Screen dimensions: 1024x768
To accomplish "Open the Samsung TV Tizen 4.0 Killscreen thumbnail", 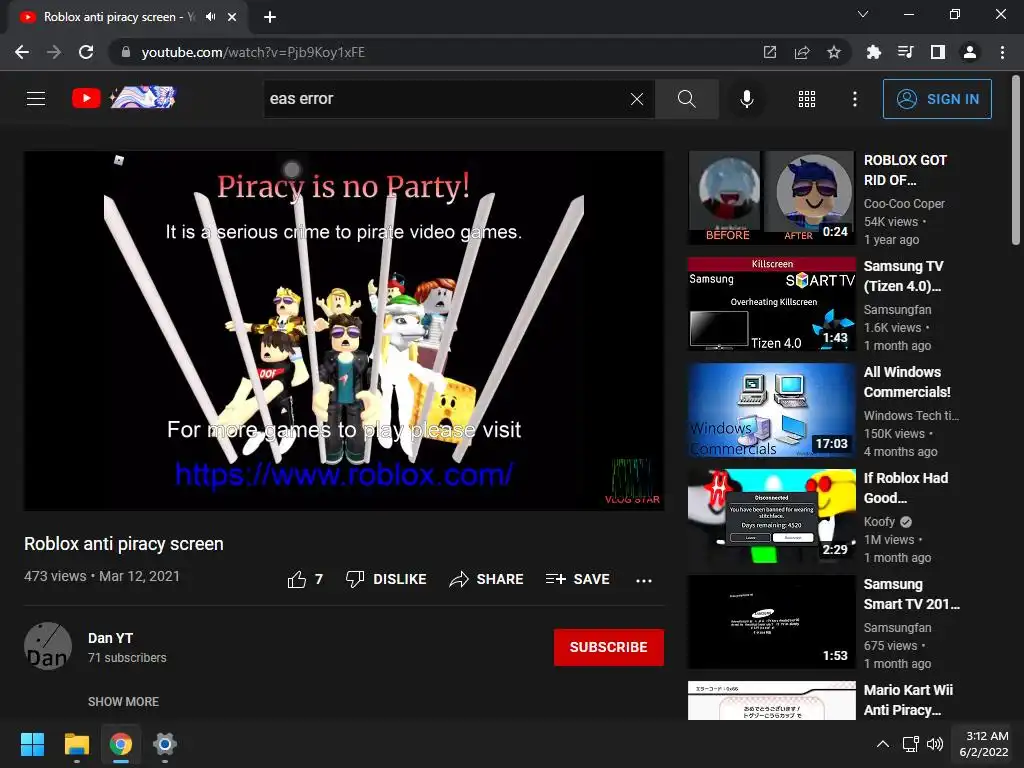I will click(x=771, y=304).
